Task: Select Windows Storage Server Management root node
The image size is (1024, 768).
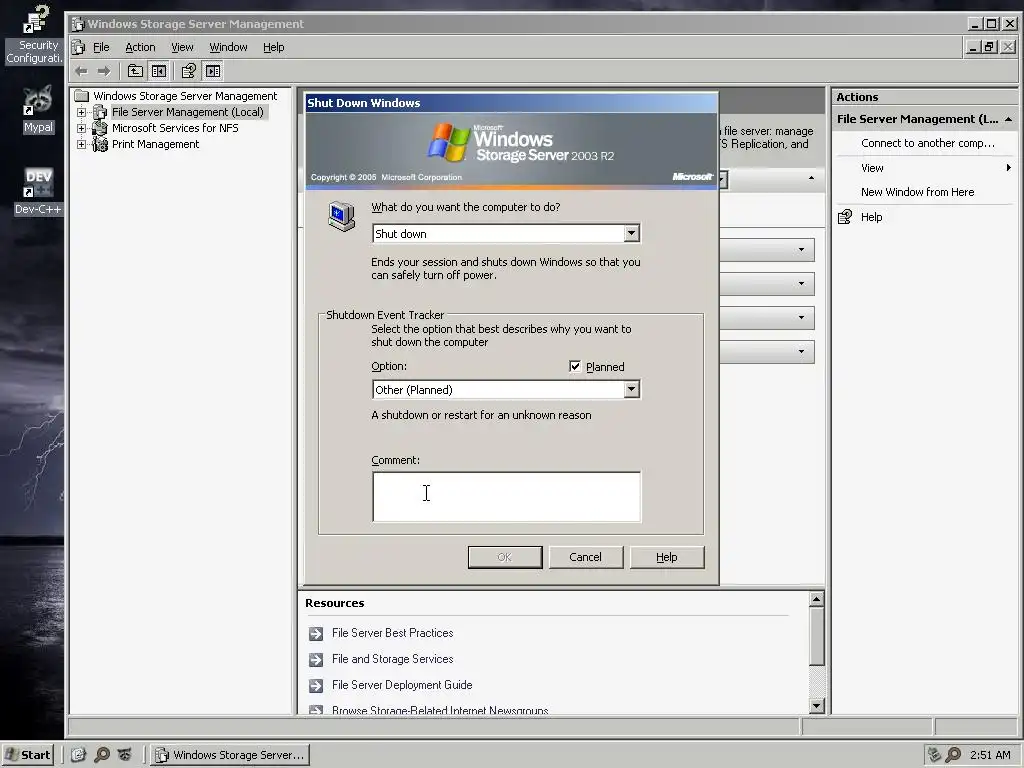Action: 185,96
